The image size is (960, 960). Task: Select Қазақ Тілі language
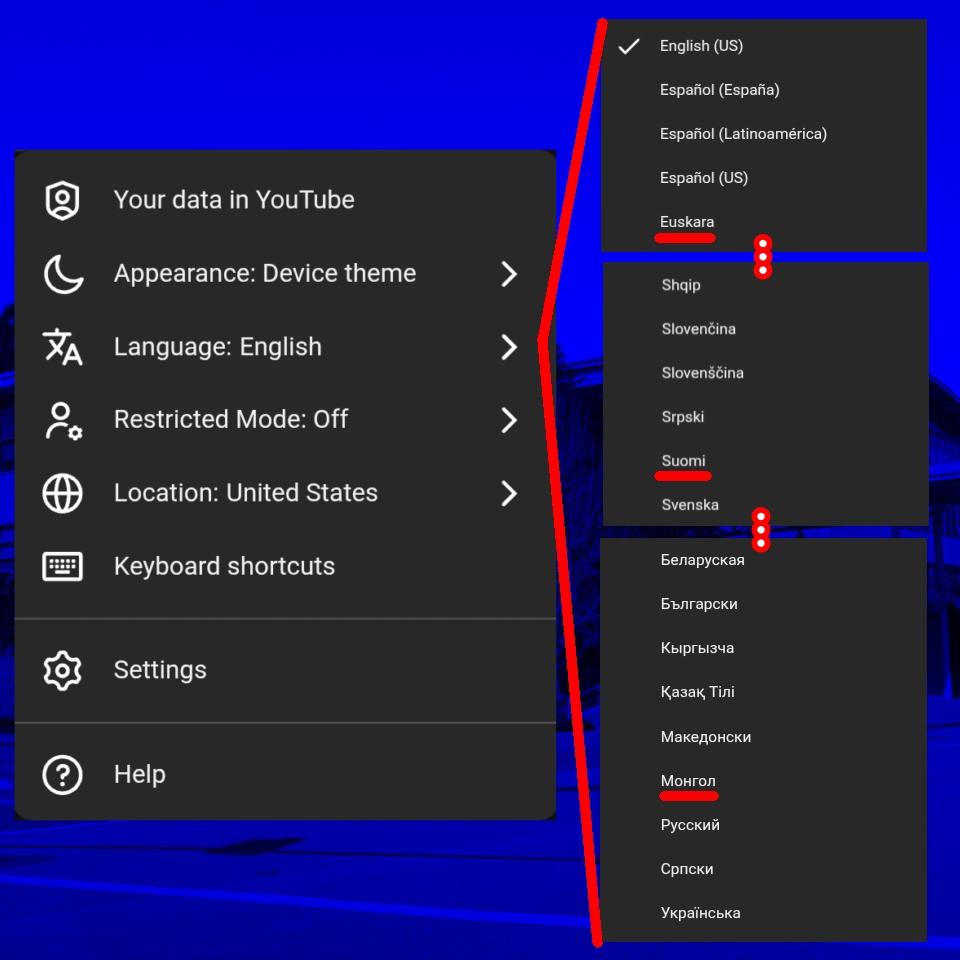pyautogui.click(x=764, y=692)
